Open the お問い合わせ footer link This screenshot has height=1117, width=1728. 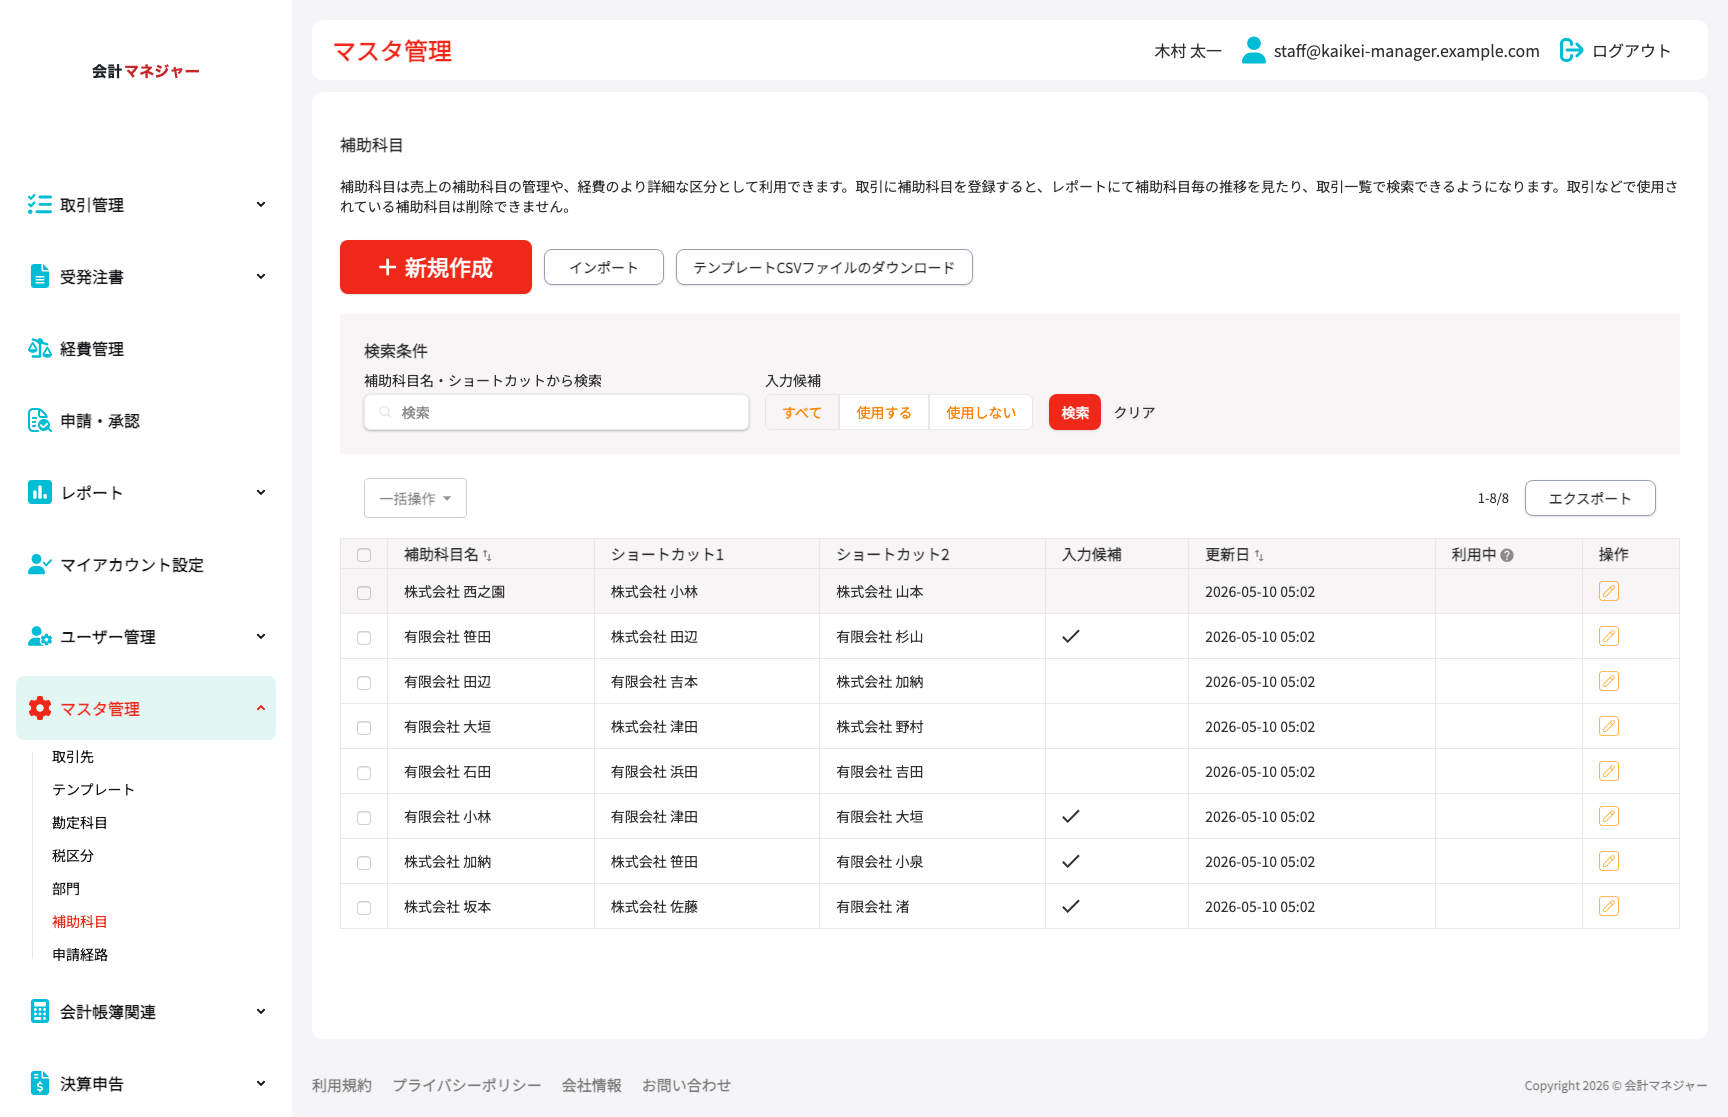click(x=687, y=1086)
